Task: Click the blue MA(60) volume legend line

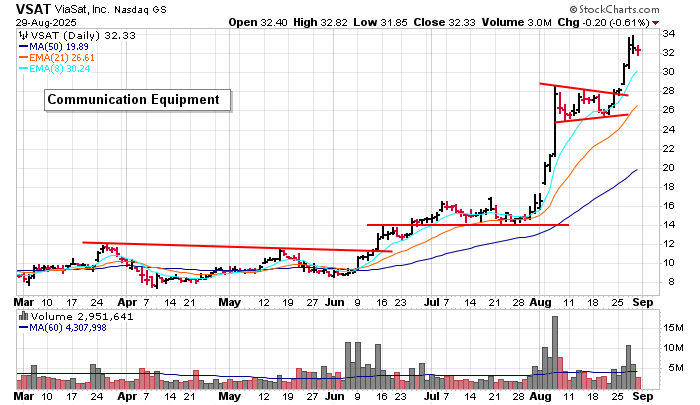Action: tap(23, 328)
